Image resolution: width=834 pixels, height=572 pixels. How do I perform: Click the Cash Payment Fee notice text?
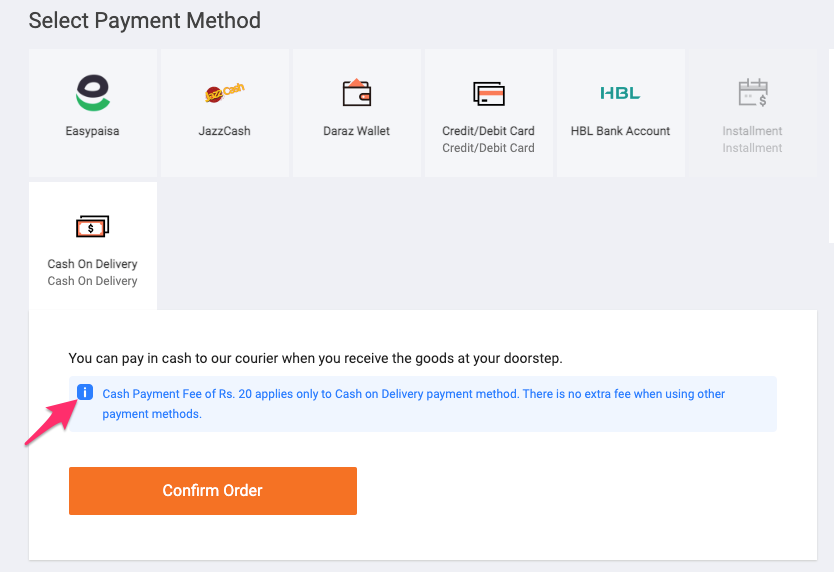pos(413,404)
